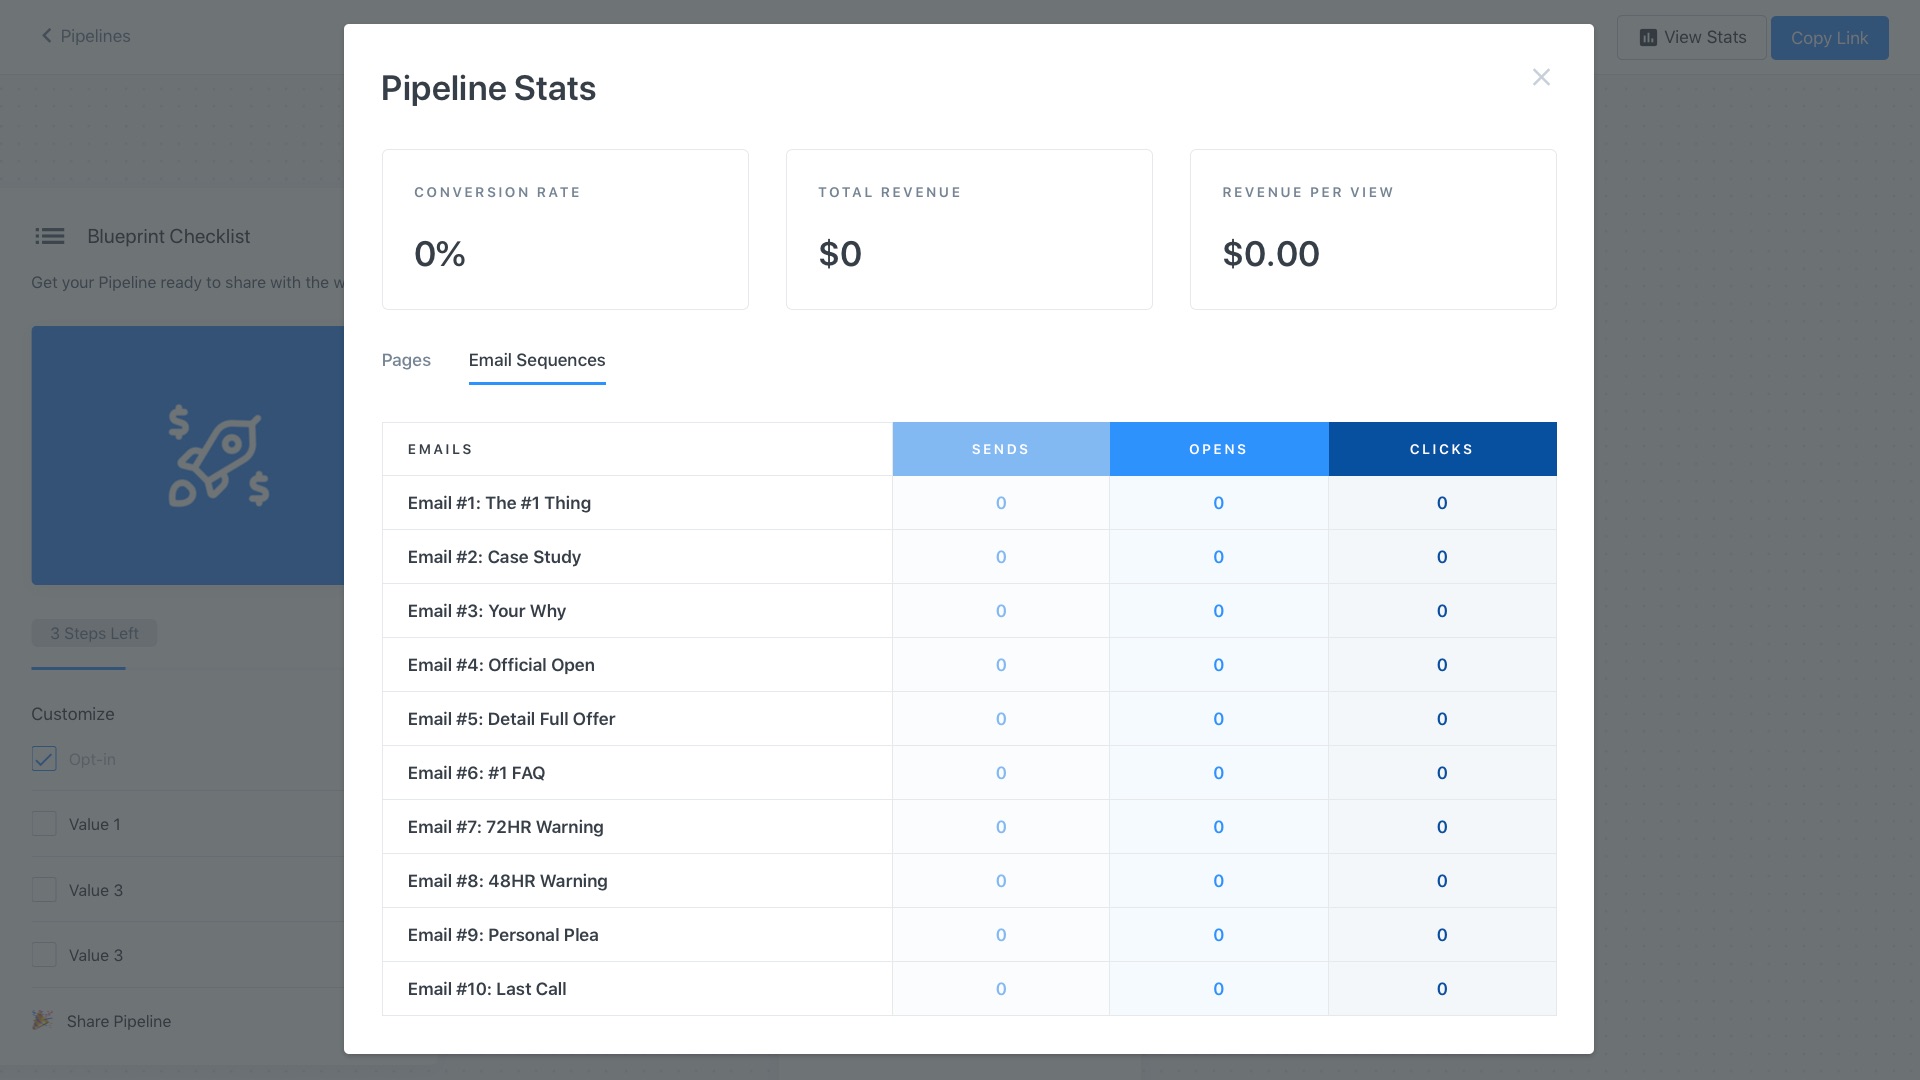
Task: Click the Clicks column header
Action: point(1441,449)
